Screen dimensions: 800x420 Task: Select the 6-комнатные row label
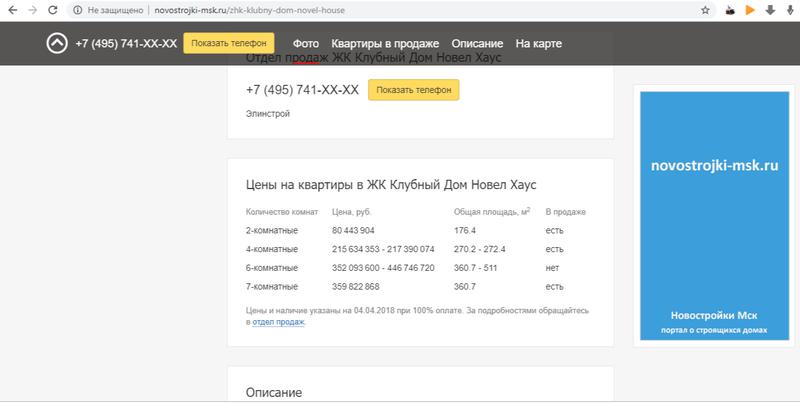point(271,268)
